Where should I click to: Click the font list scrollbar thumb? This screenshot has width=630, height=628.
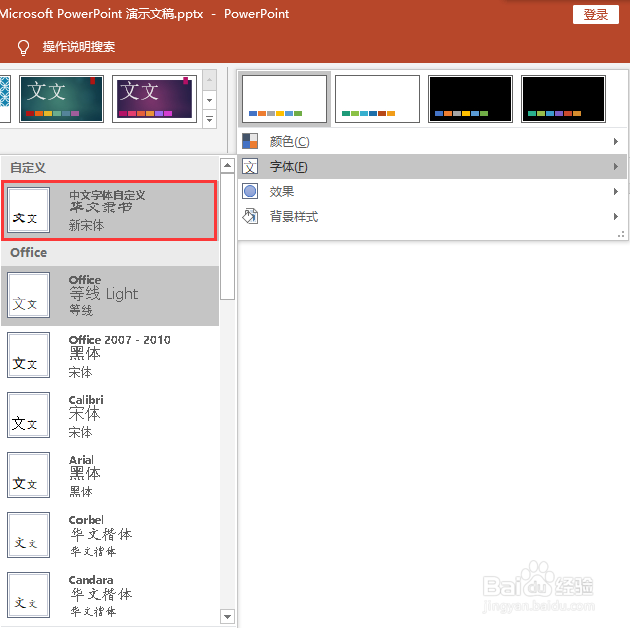[227, 236]
